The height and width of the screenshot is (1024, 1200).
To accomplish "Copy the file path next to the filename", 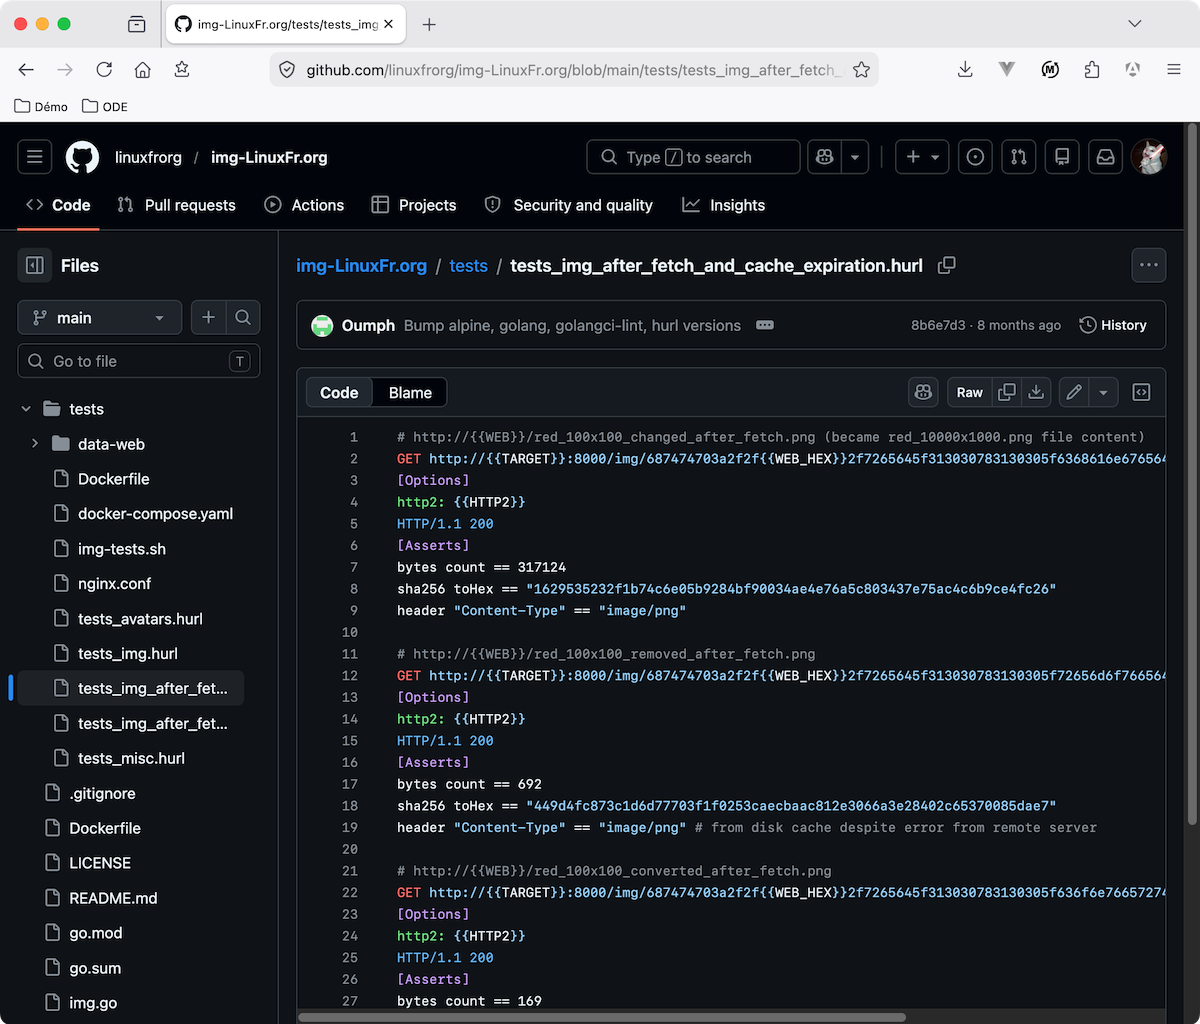I will pyautogui.click(x=946, y=265).
